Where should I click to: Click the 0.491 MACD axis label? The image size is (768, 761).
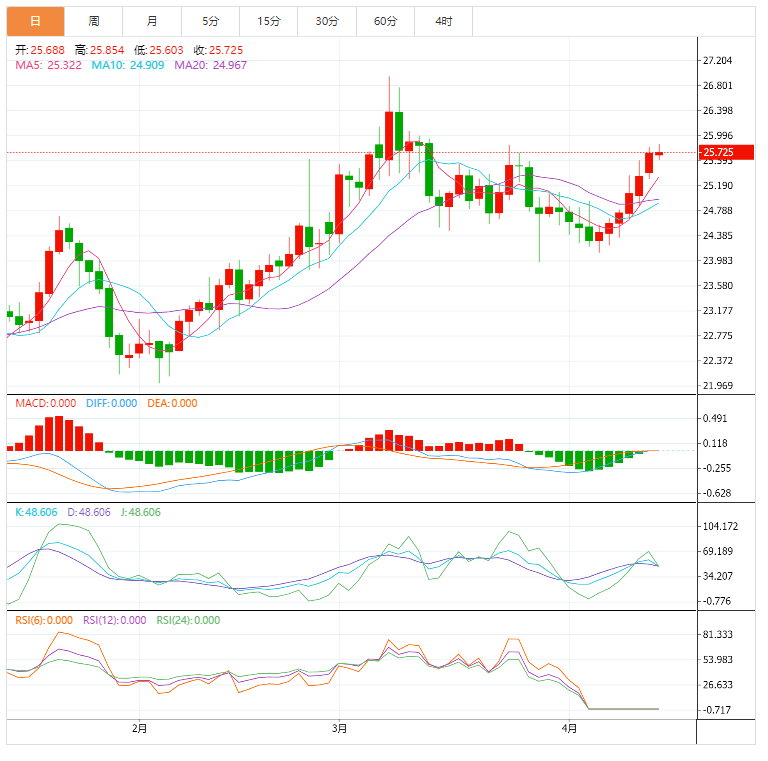(715, 419)
